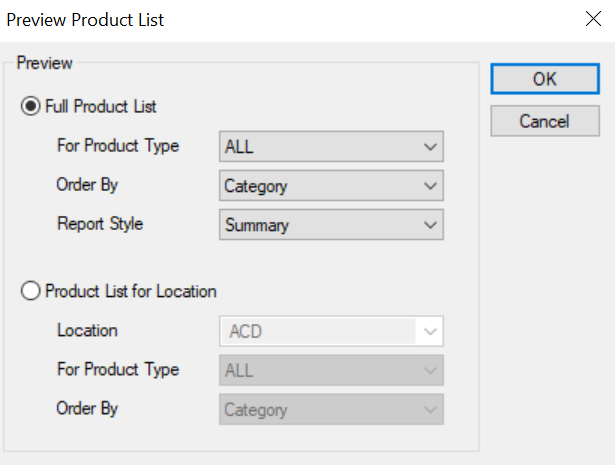Click the disabled For Product Type dropdown under Location
The image size is (615, 465).
(331, 370)
